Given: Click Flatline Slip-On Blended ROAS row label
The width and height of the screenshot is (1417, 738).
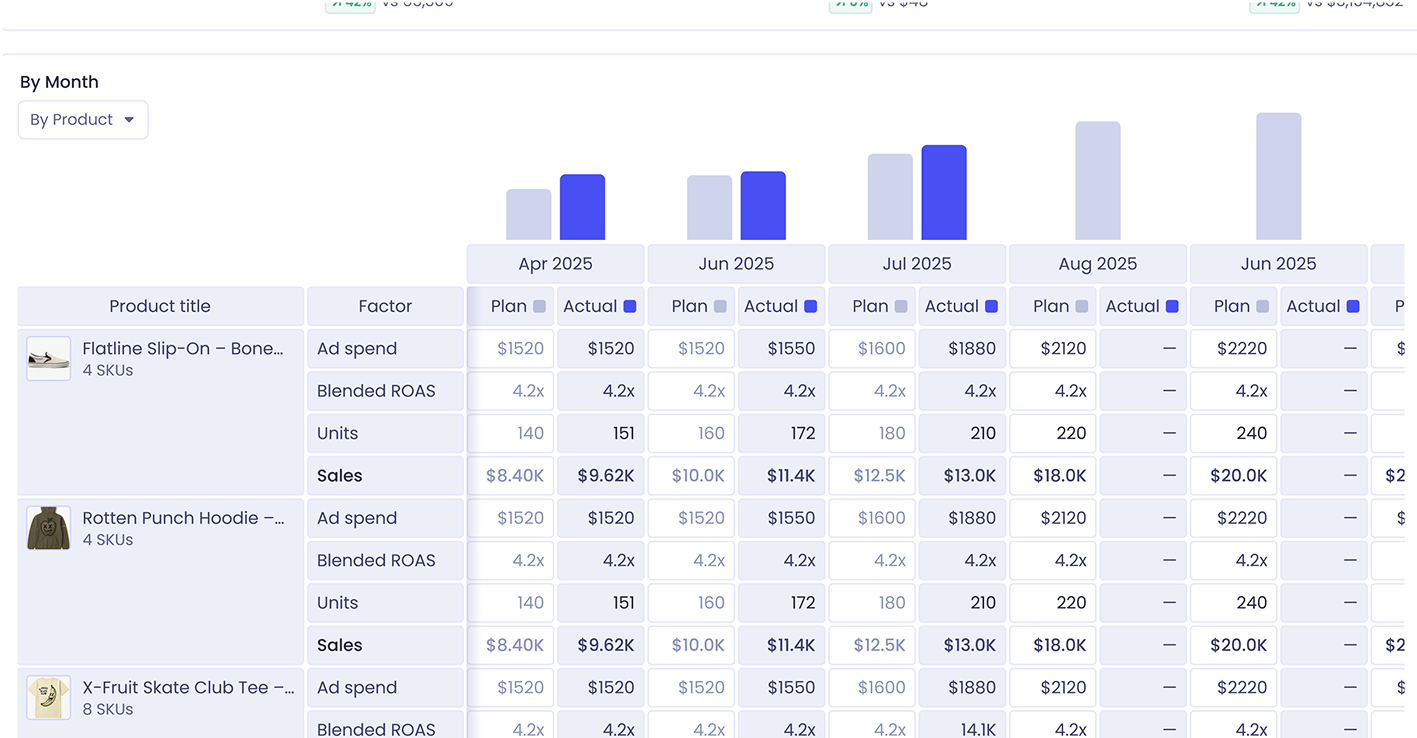Looking at the screenshot, I should pyautogui.click(x=385, y=391).
